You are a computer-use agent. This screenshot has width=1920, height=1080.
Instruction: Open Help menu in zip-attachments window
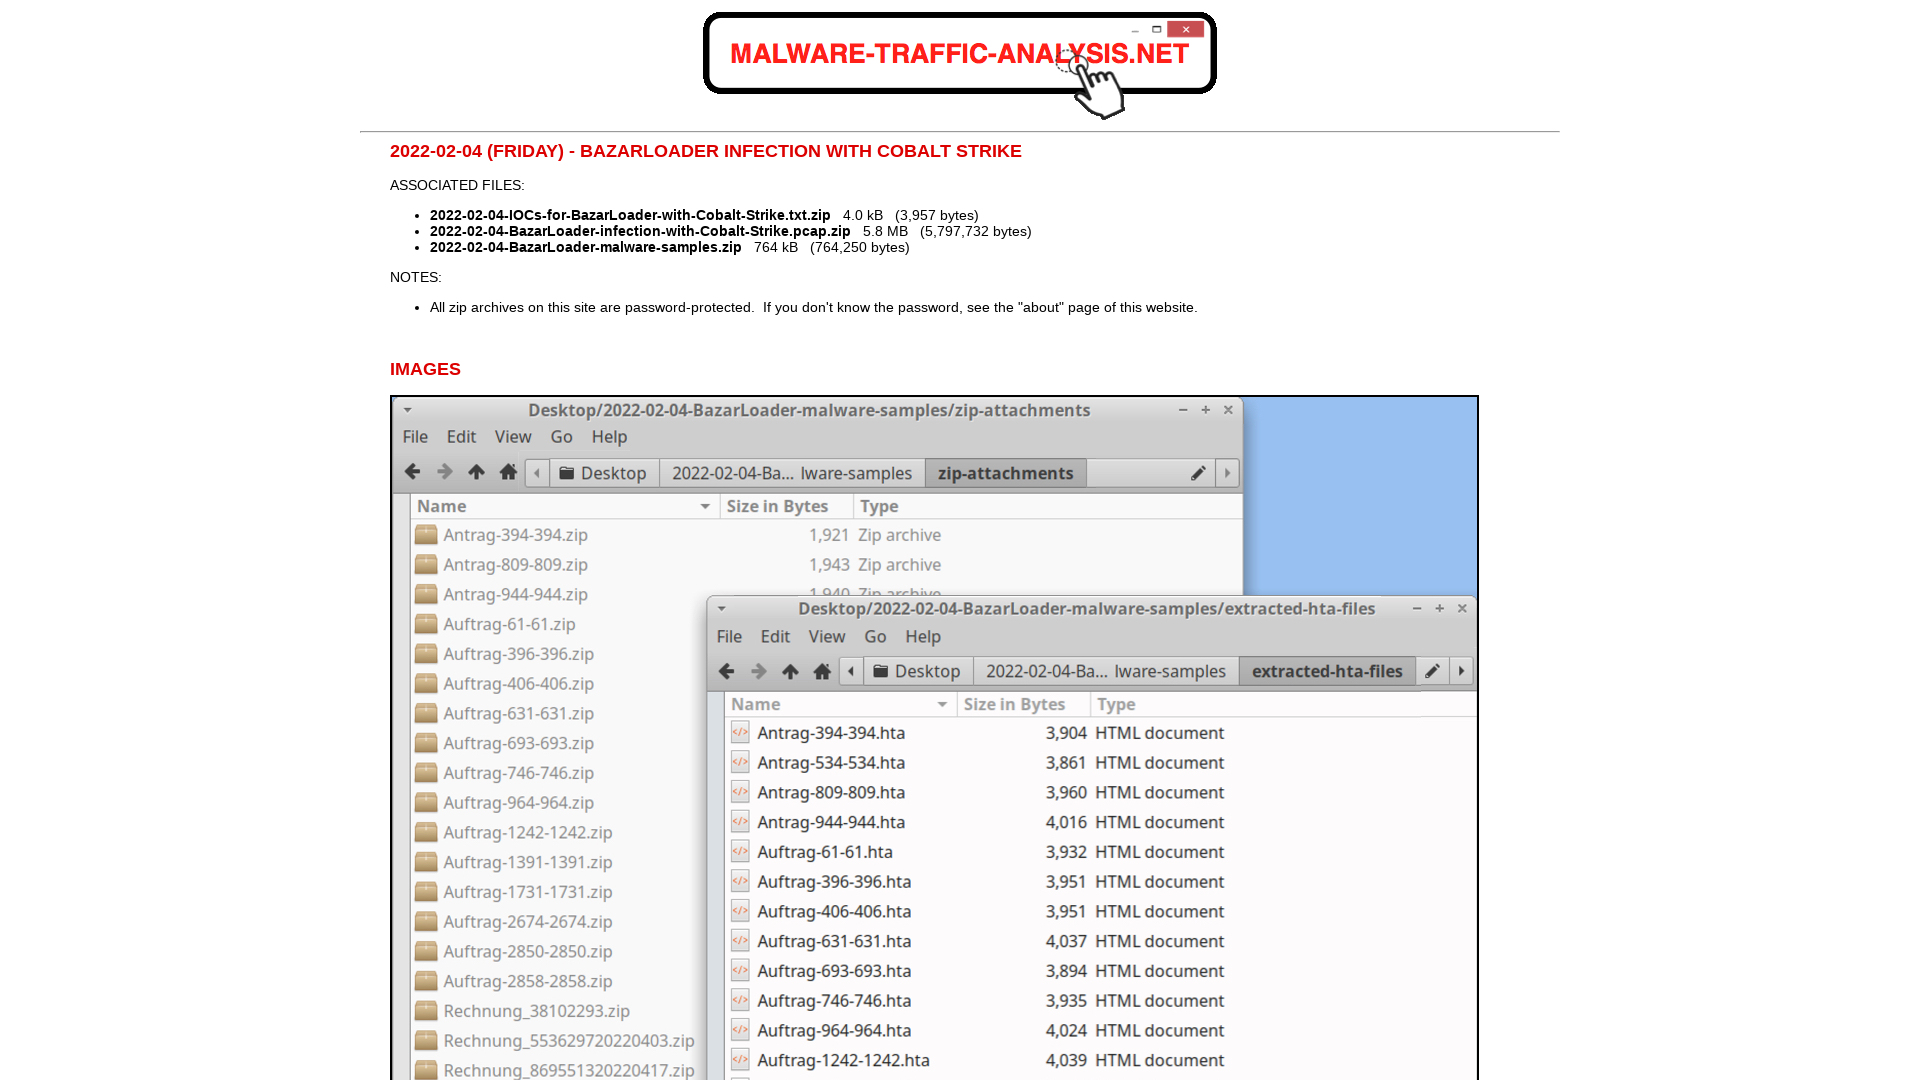pos(609,437)
